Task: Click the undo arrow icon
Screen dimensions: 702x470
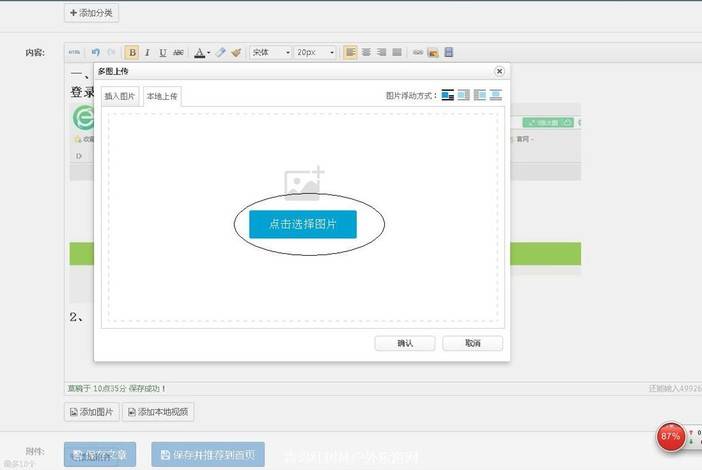Action: pos(96,52)
